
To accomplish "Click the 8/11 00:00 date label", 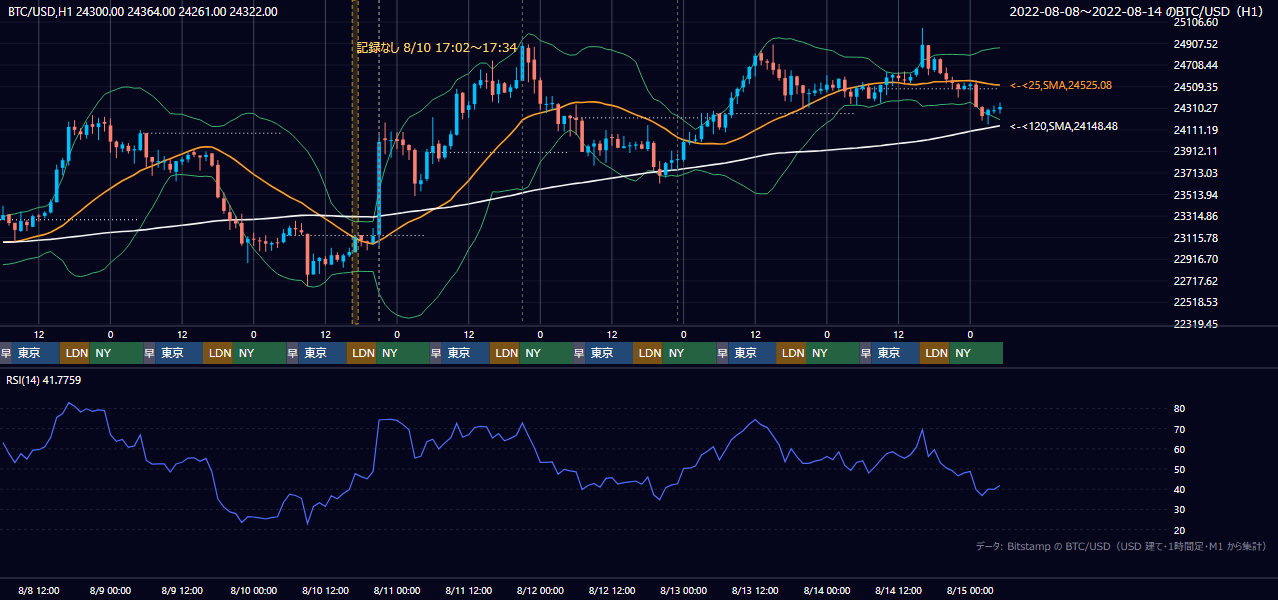I will point(396,590).
